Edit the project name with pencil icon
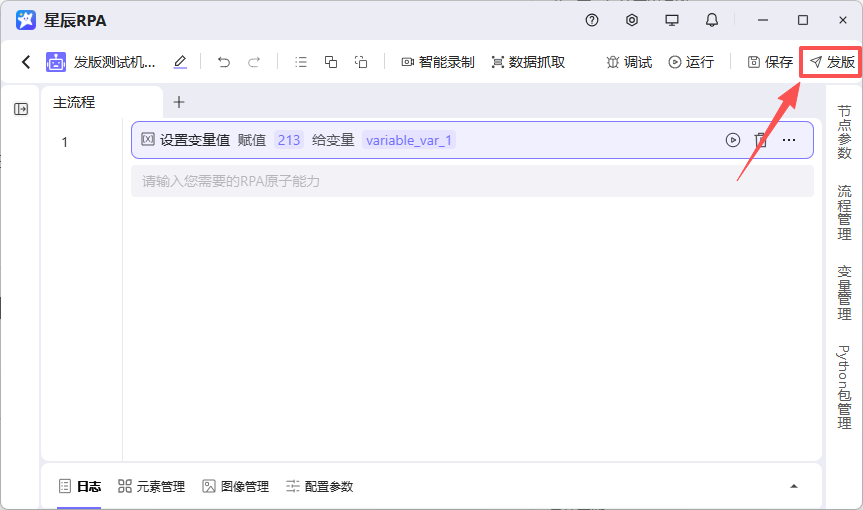Viewport: 863px width, 510px height. 180,62
